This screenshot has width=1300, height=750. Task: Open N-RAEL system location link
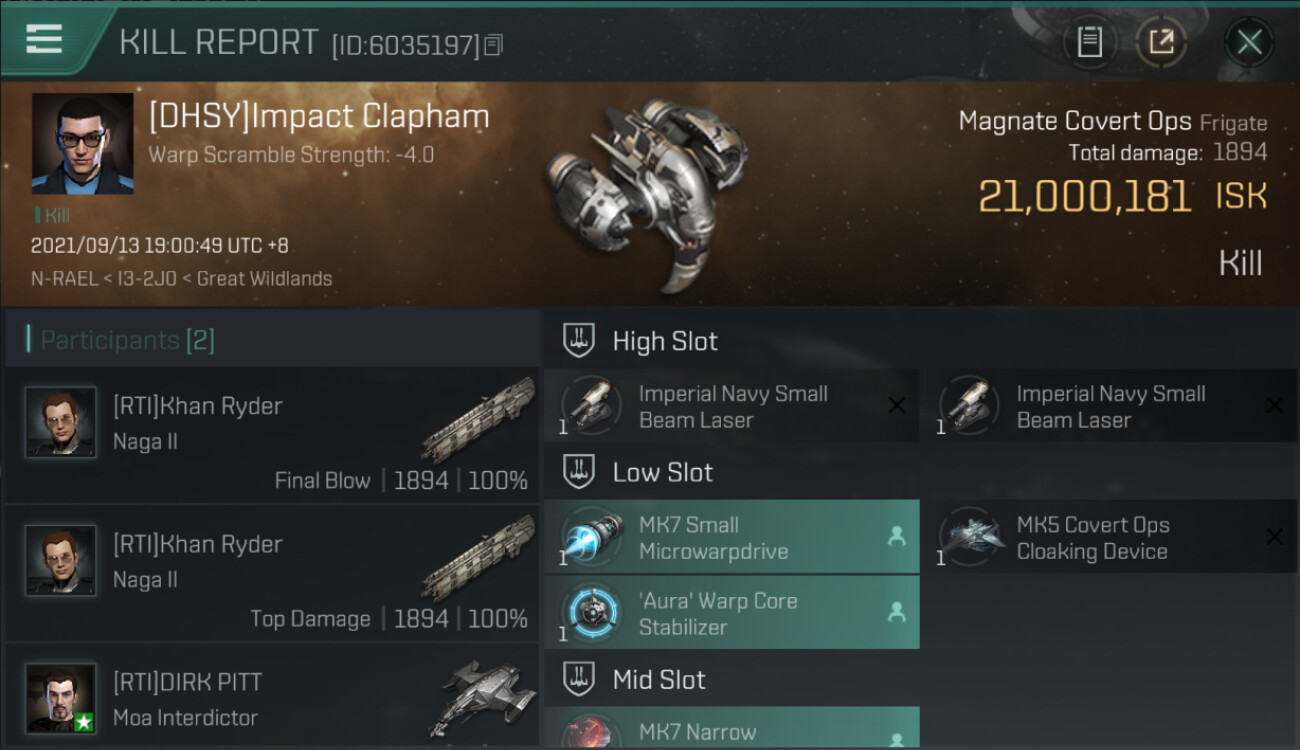[67, 279]
